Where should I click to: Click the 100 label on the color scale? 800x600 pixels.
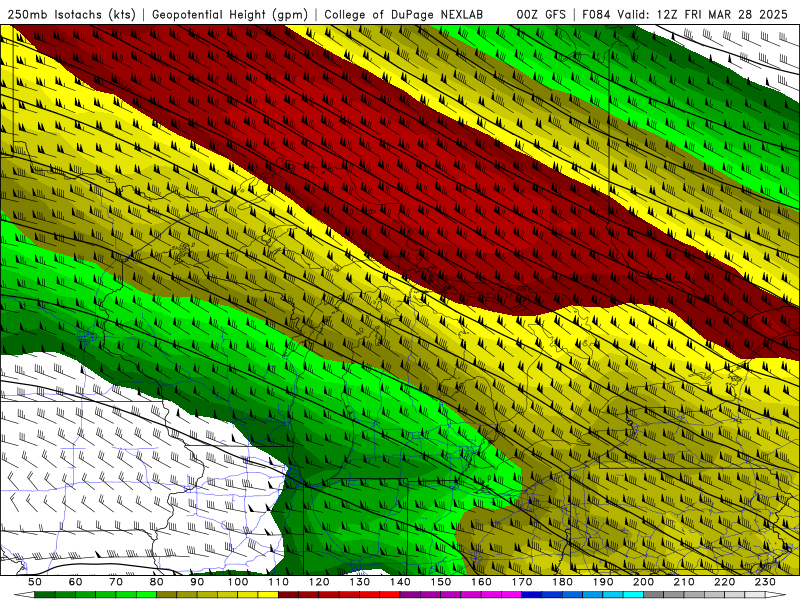pyautogui.click(x=238, y=582)
